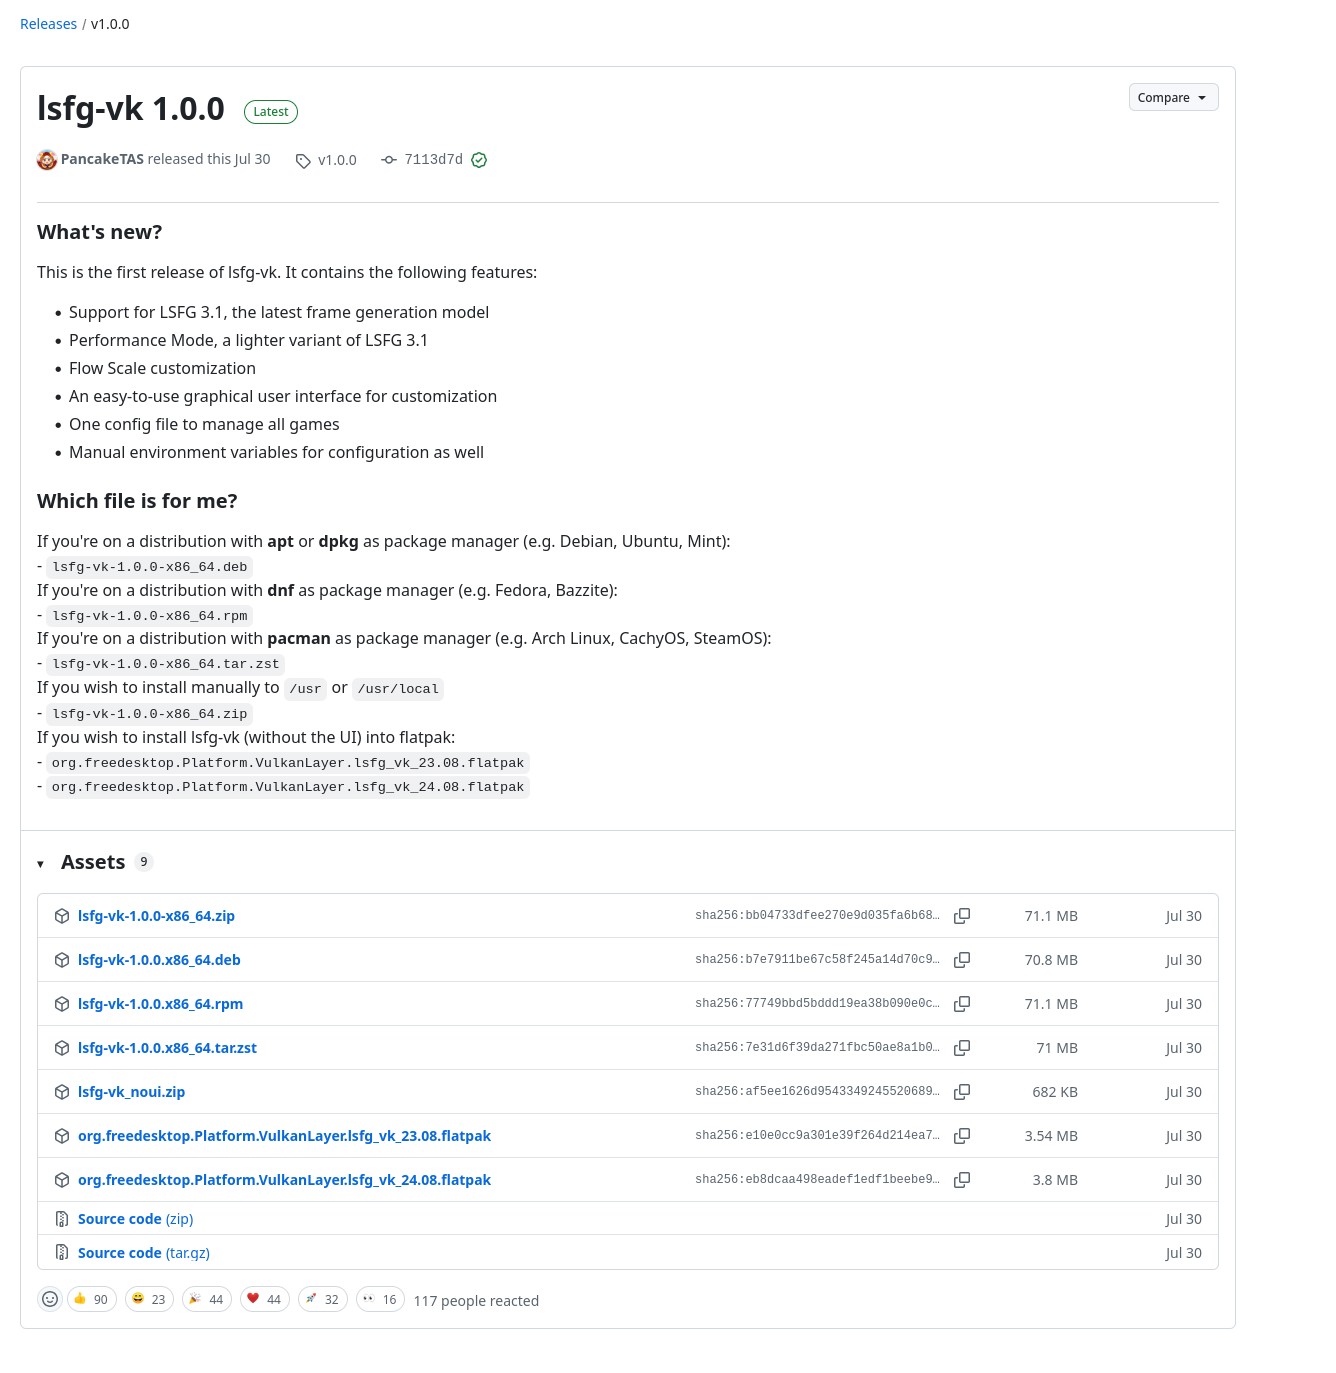Image resolution: width=1336 pixels, height=1373 pixels.
Task: Click the commit icon before 7113d7d
Action: (389, 160)
